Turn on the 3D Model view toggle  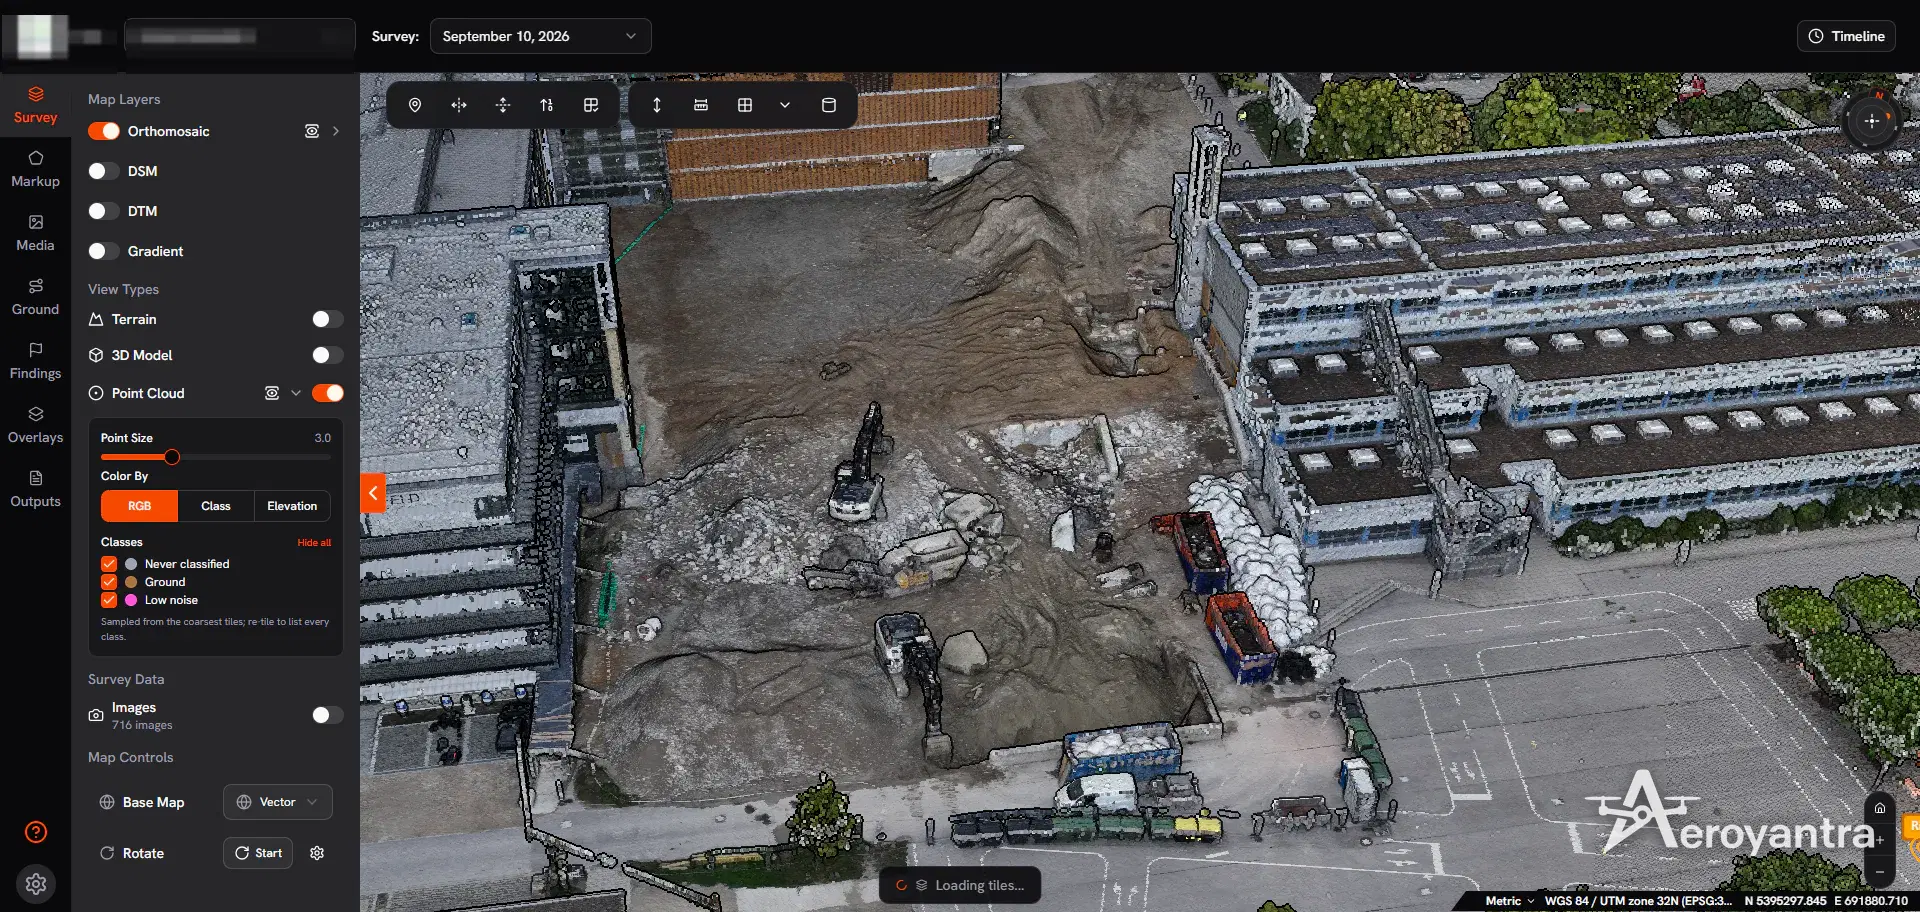[x=327, y=355]
